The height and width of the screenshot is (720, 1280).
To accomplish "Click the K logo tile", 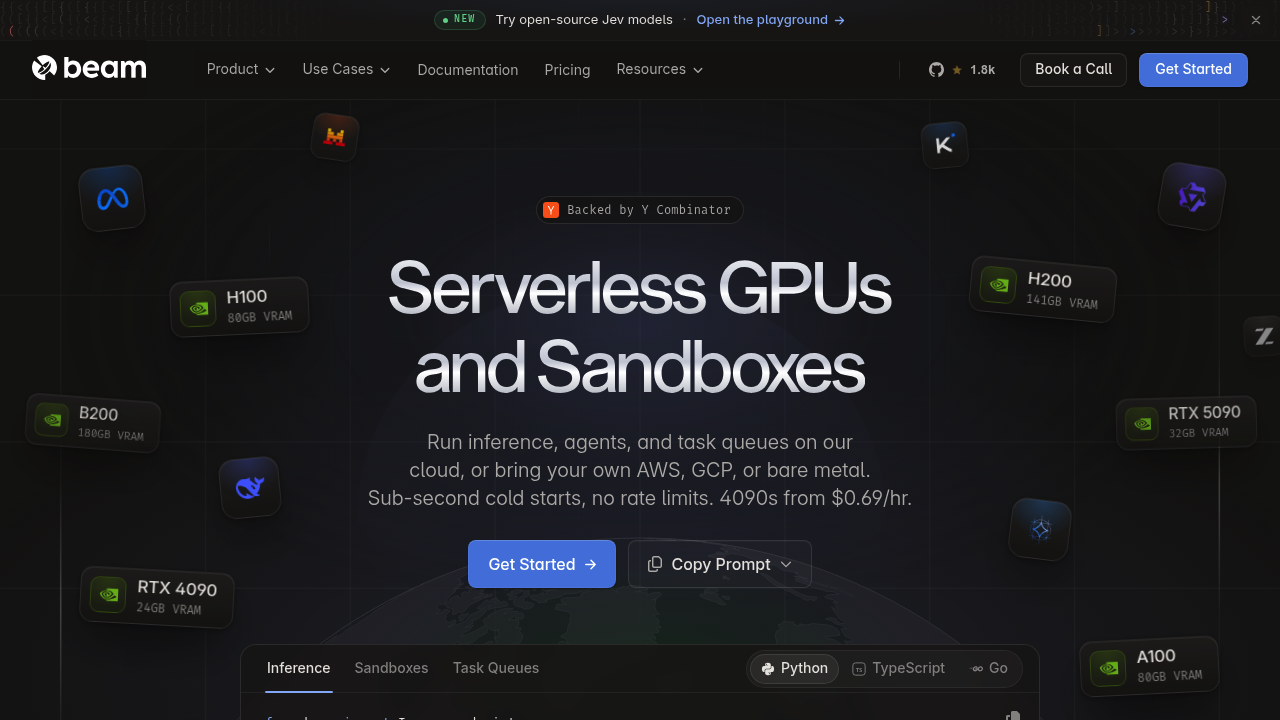I will tap(944, 145).
